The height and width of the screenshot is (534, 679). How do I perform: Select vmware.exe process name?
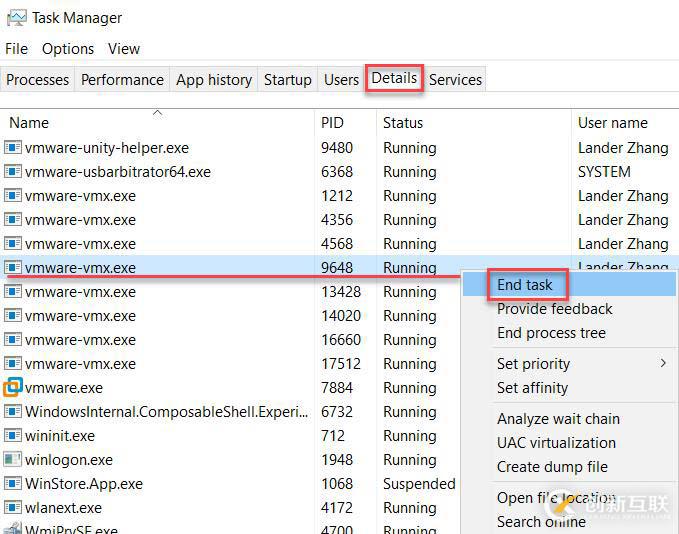coord(64,388)
